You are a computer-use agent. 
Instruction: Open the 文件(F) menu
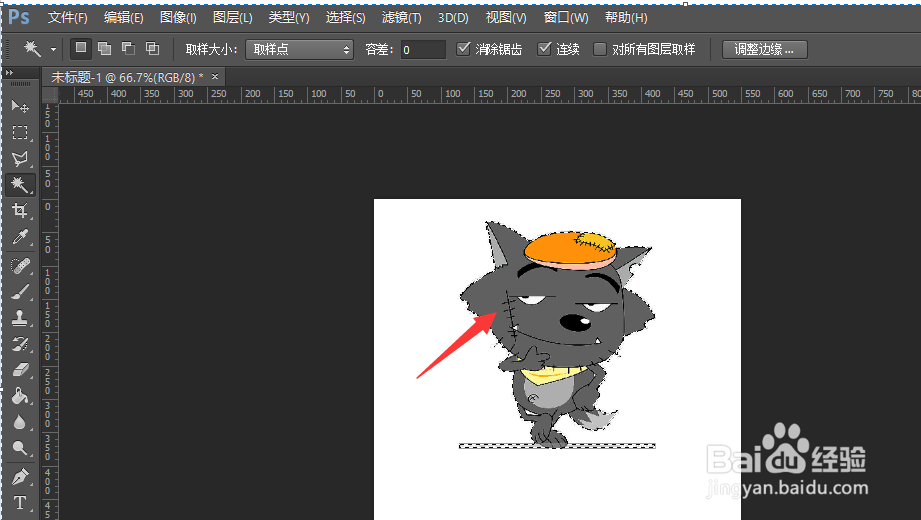[x=68, y=18]
